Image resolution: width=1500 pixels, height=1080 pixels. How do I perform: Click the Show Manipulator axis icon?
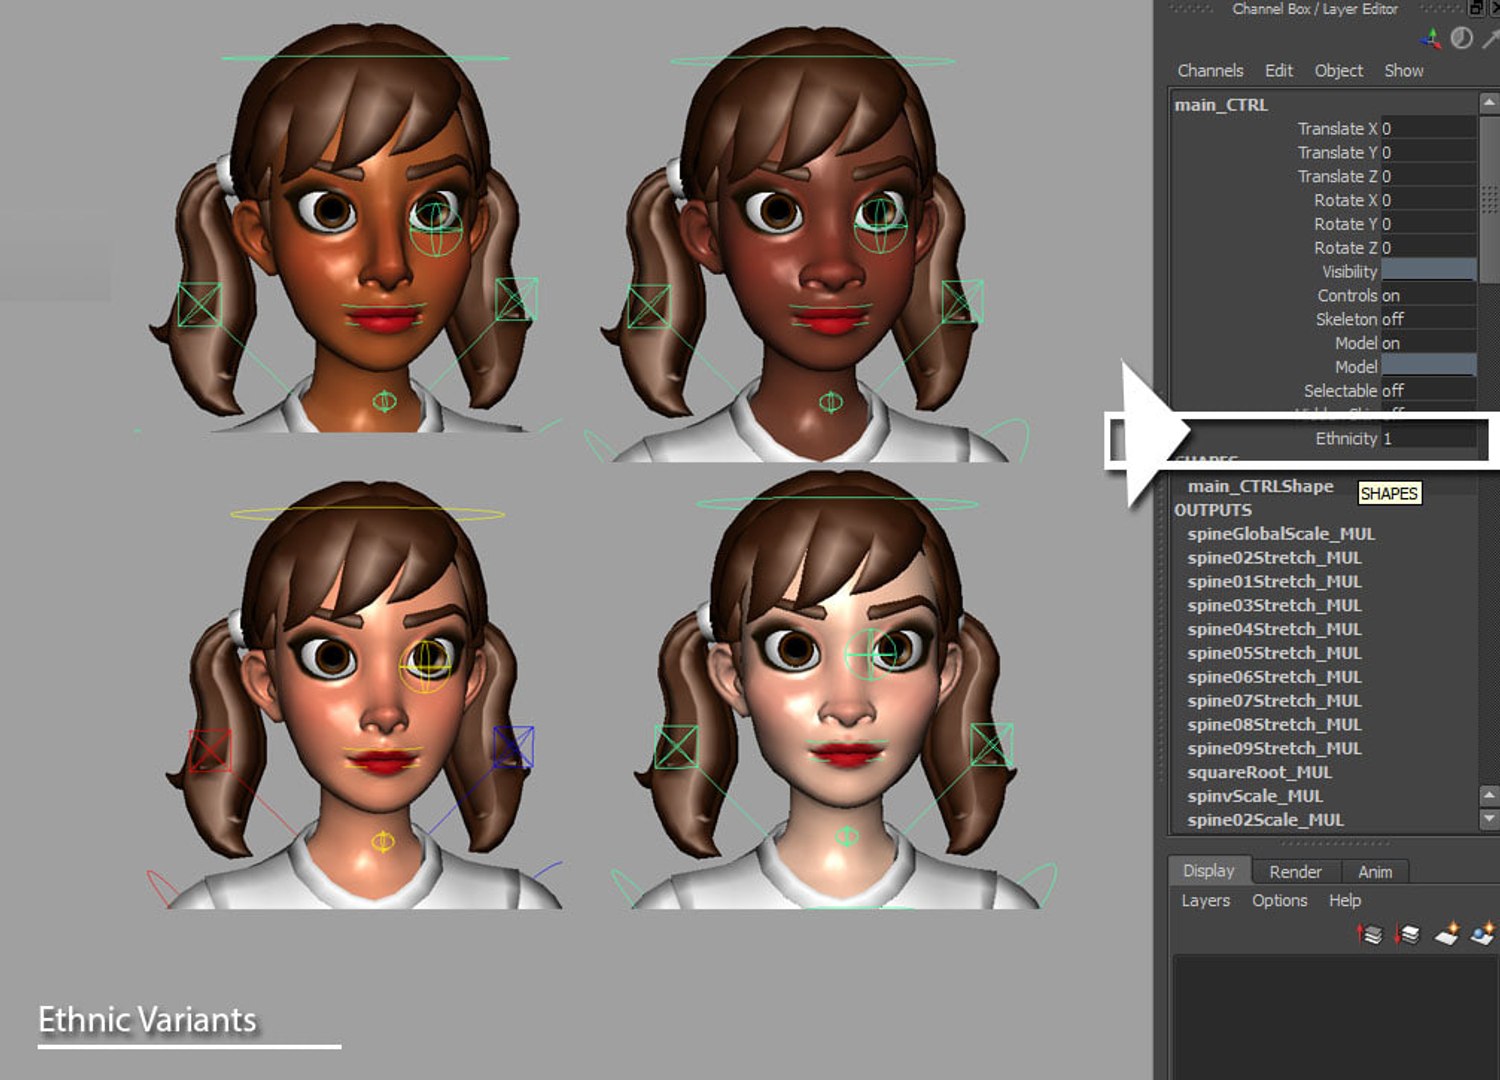click(1431, 38)
